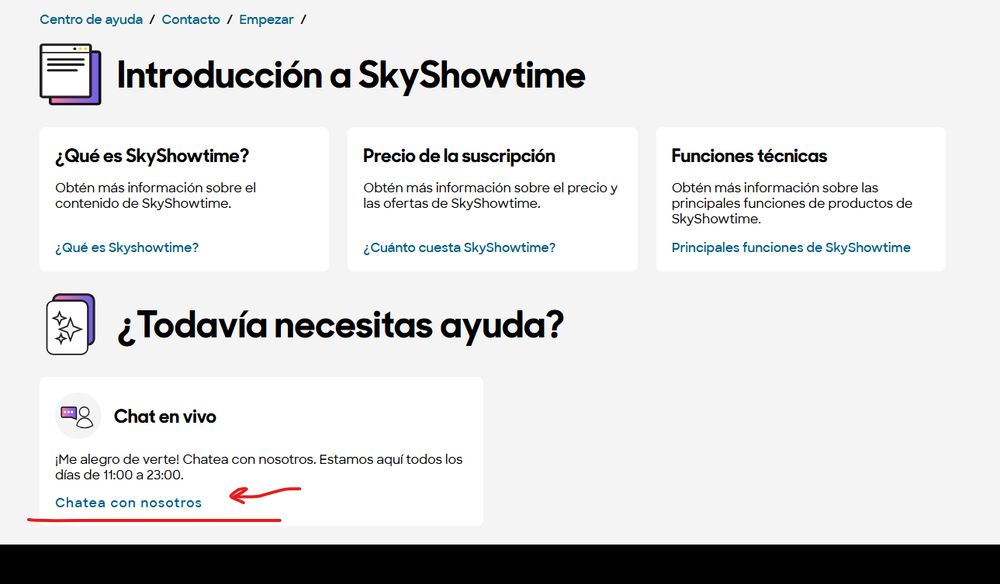Click the sparkle stars icon beside ¿Todavía necesitas ayuda?
This screenshot has height=584, width=1000.
pyautogui.click(x=70, y=324)
